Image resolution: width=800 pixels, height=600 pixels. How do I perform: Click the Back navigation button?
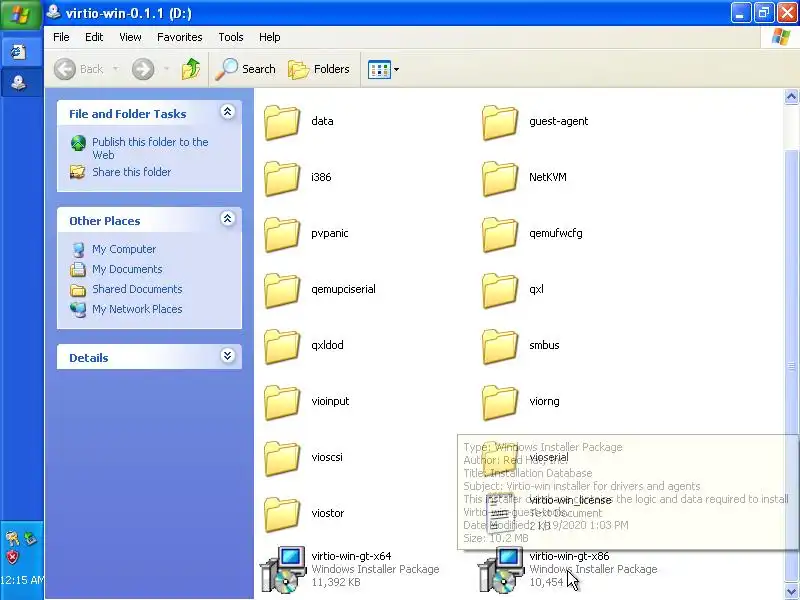click(79, 69)
